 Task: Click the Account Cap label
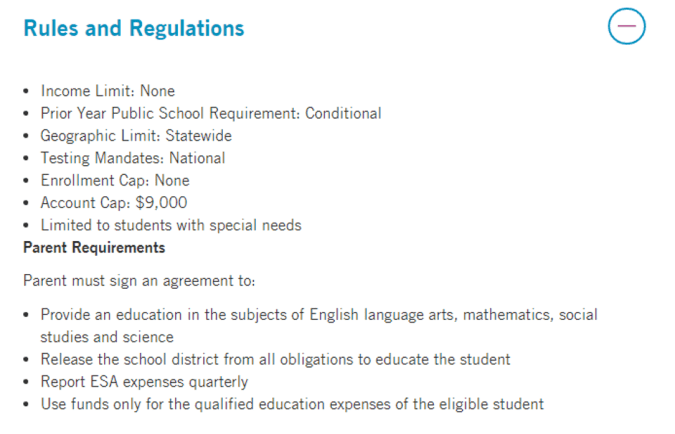[x=84, y=203]
